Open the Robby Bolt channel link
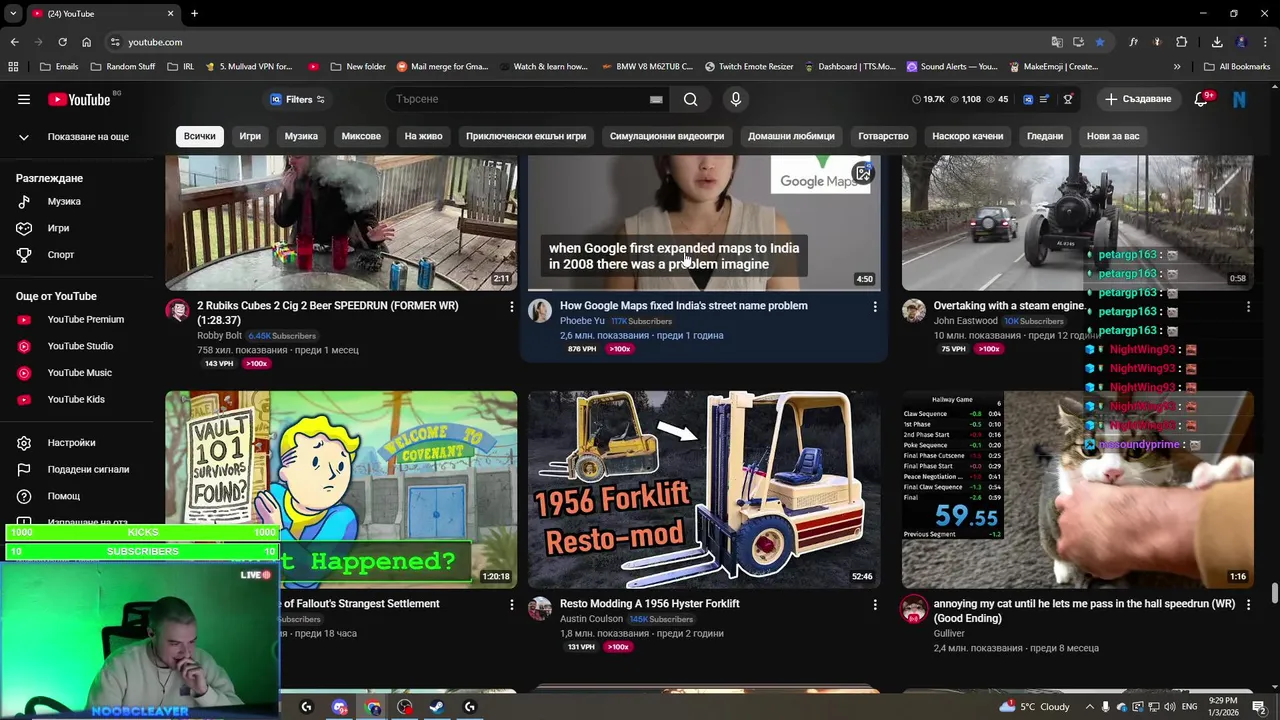Viewport: 1280px width, 720px height. click(219, 336)
